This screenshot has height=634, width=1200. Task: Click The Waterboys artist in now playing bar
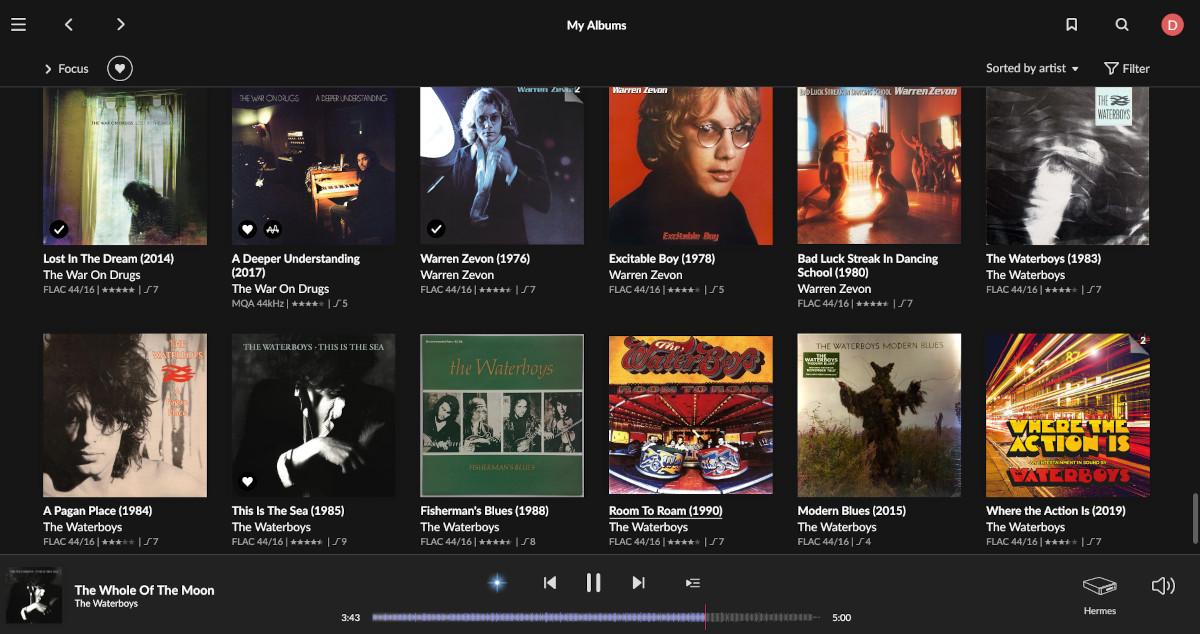tap(106, 604)
